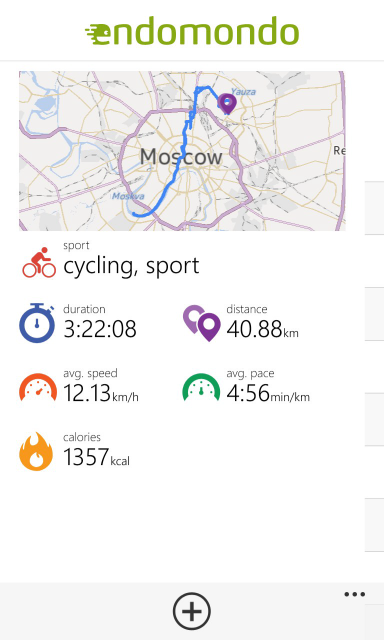Open the Moscow route map thumbnail

(x=182, y=151)
